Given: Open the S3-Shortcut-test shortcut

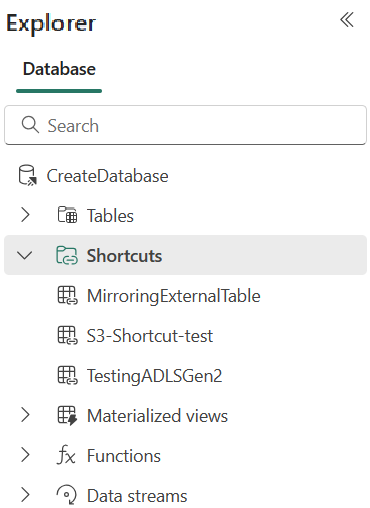Looking at the screenshot, I should tap(150, 336).
